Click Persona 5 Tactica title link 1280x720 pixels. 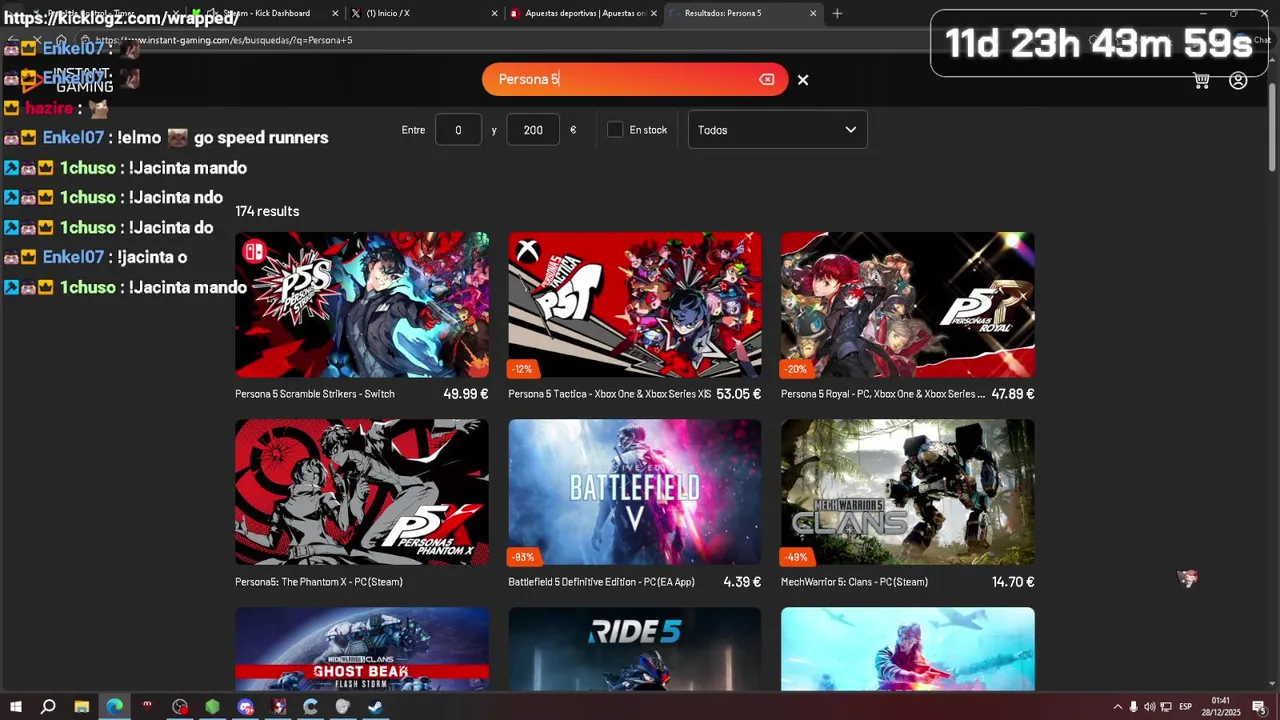(x=610, y=394)
